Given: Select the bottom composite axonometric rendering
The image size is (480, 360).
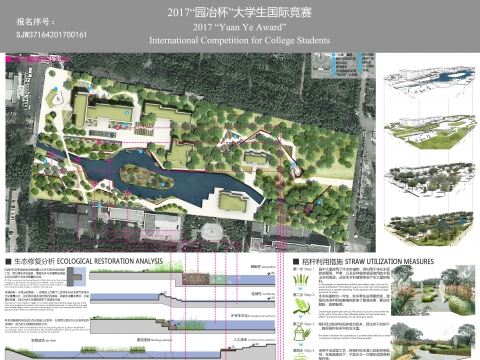Looking at the screenshot, I should 429,229.
